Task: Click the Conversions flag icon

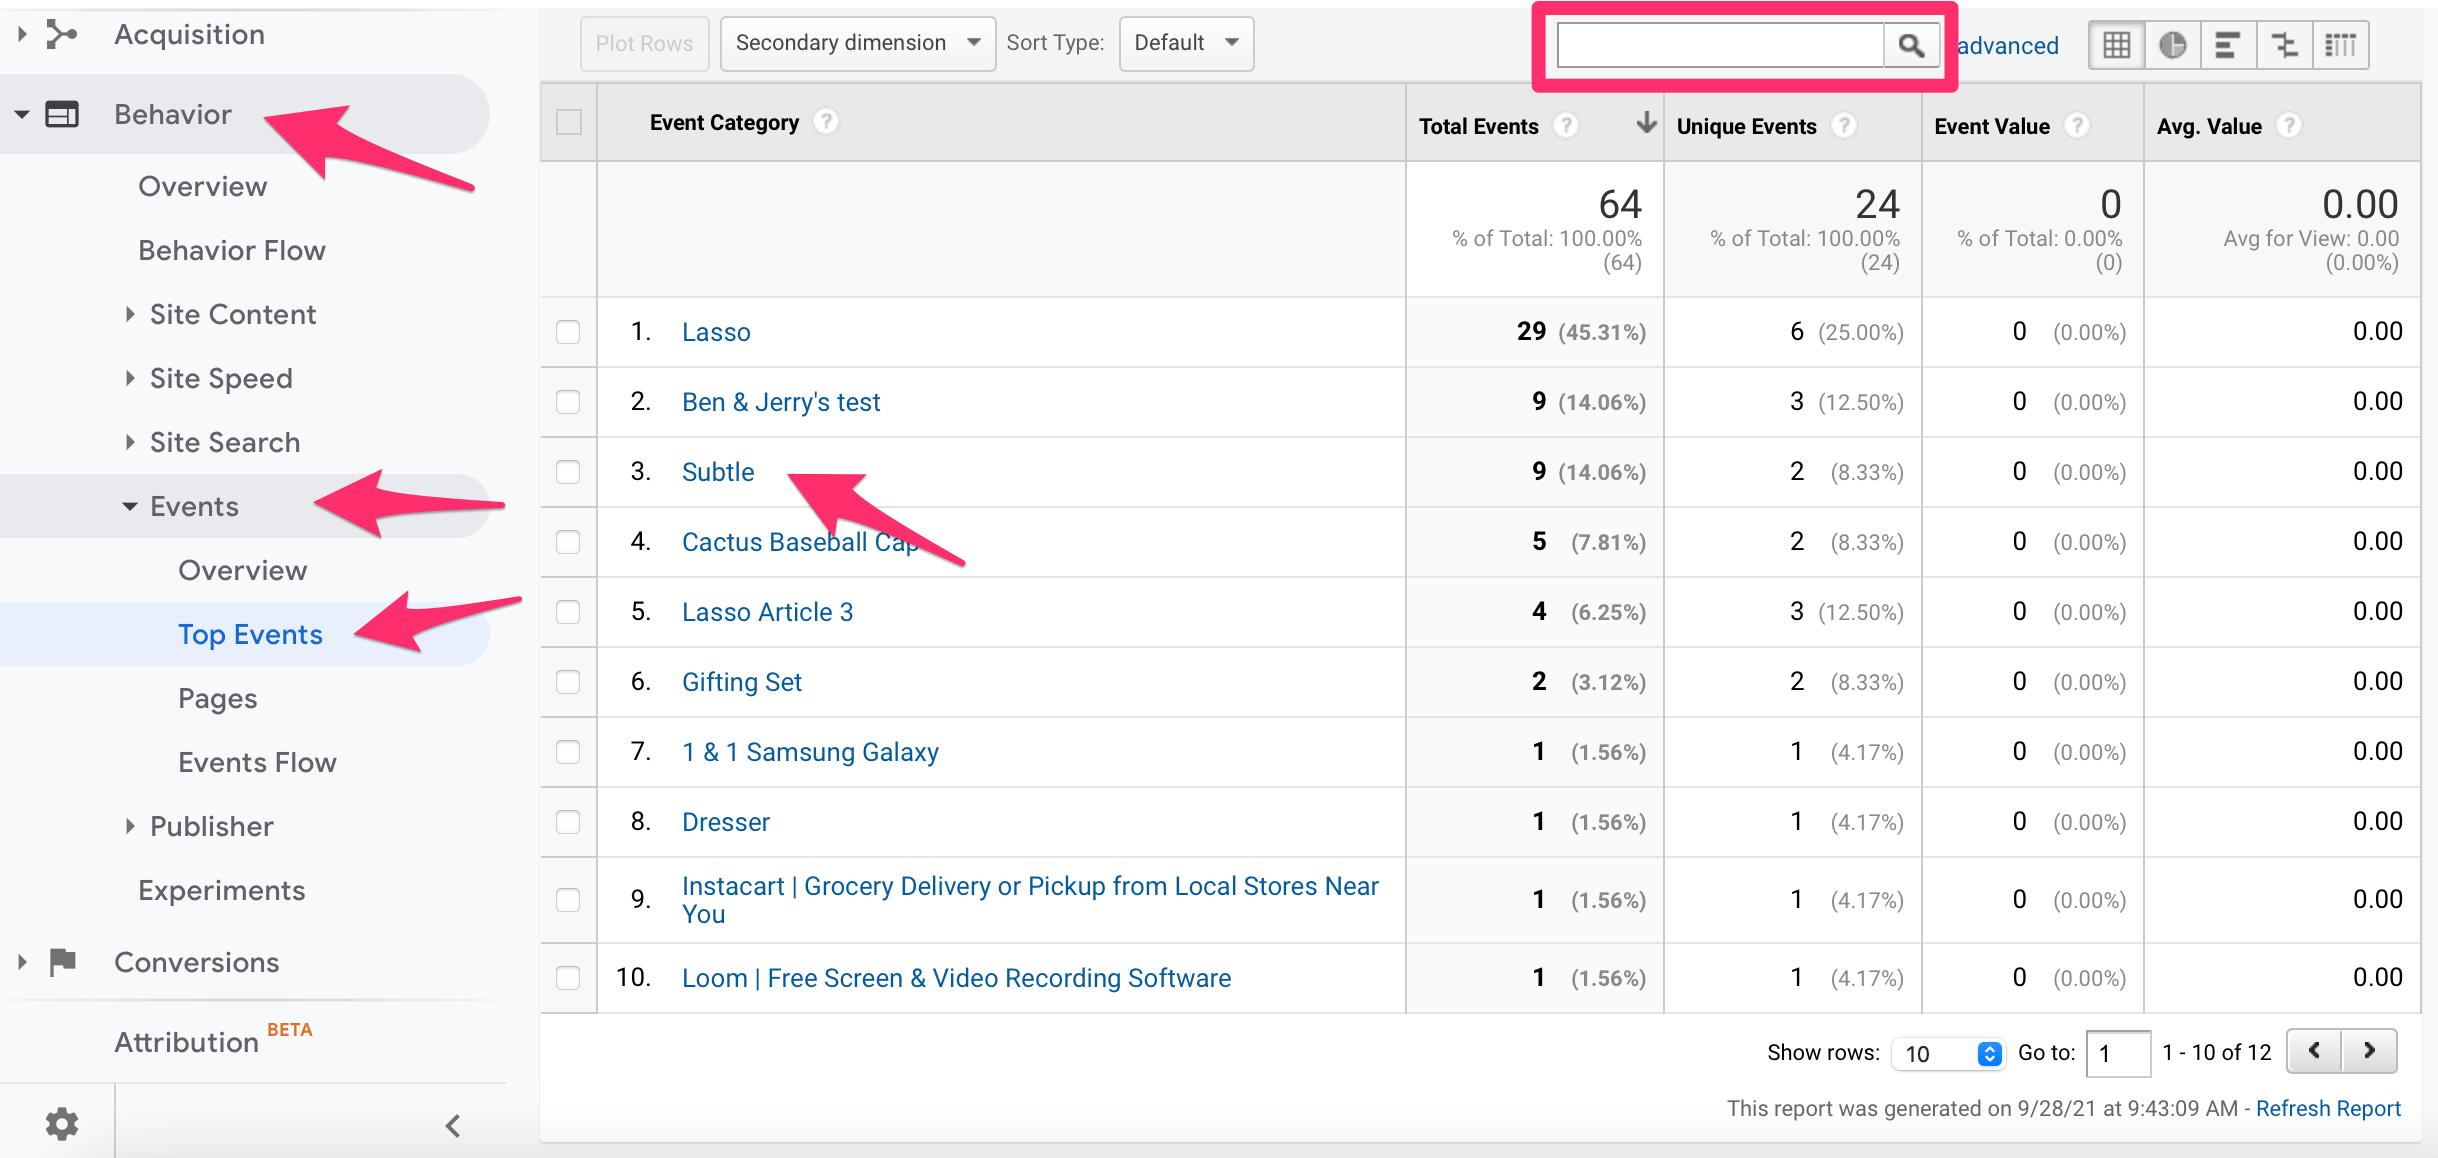Action: point(62,961)
